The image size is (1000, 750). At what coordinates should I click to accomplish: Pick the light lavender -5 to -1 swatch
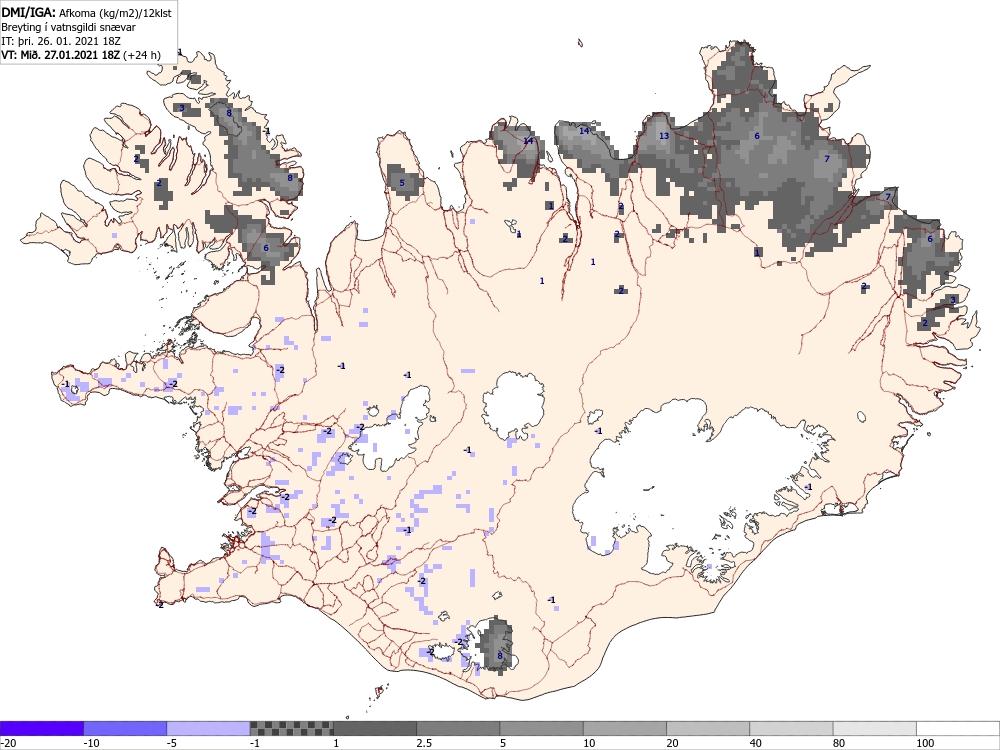point(209,728)
